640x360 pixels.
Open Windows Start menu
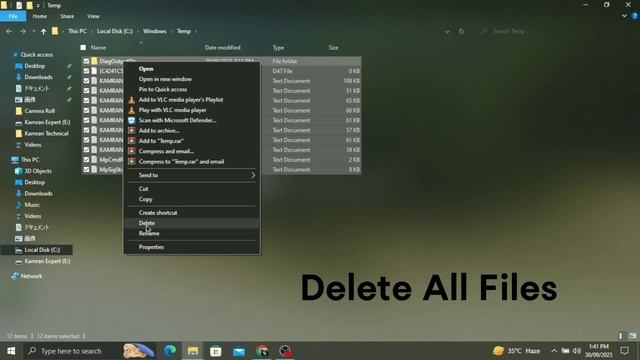11,351
